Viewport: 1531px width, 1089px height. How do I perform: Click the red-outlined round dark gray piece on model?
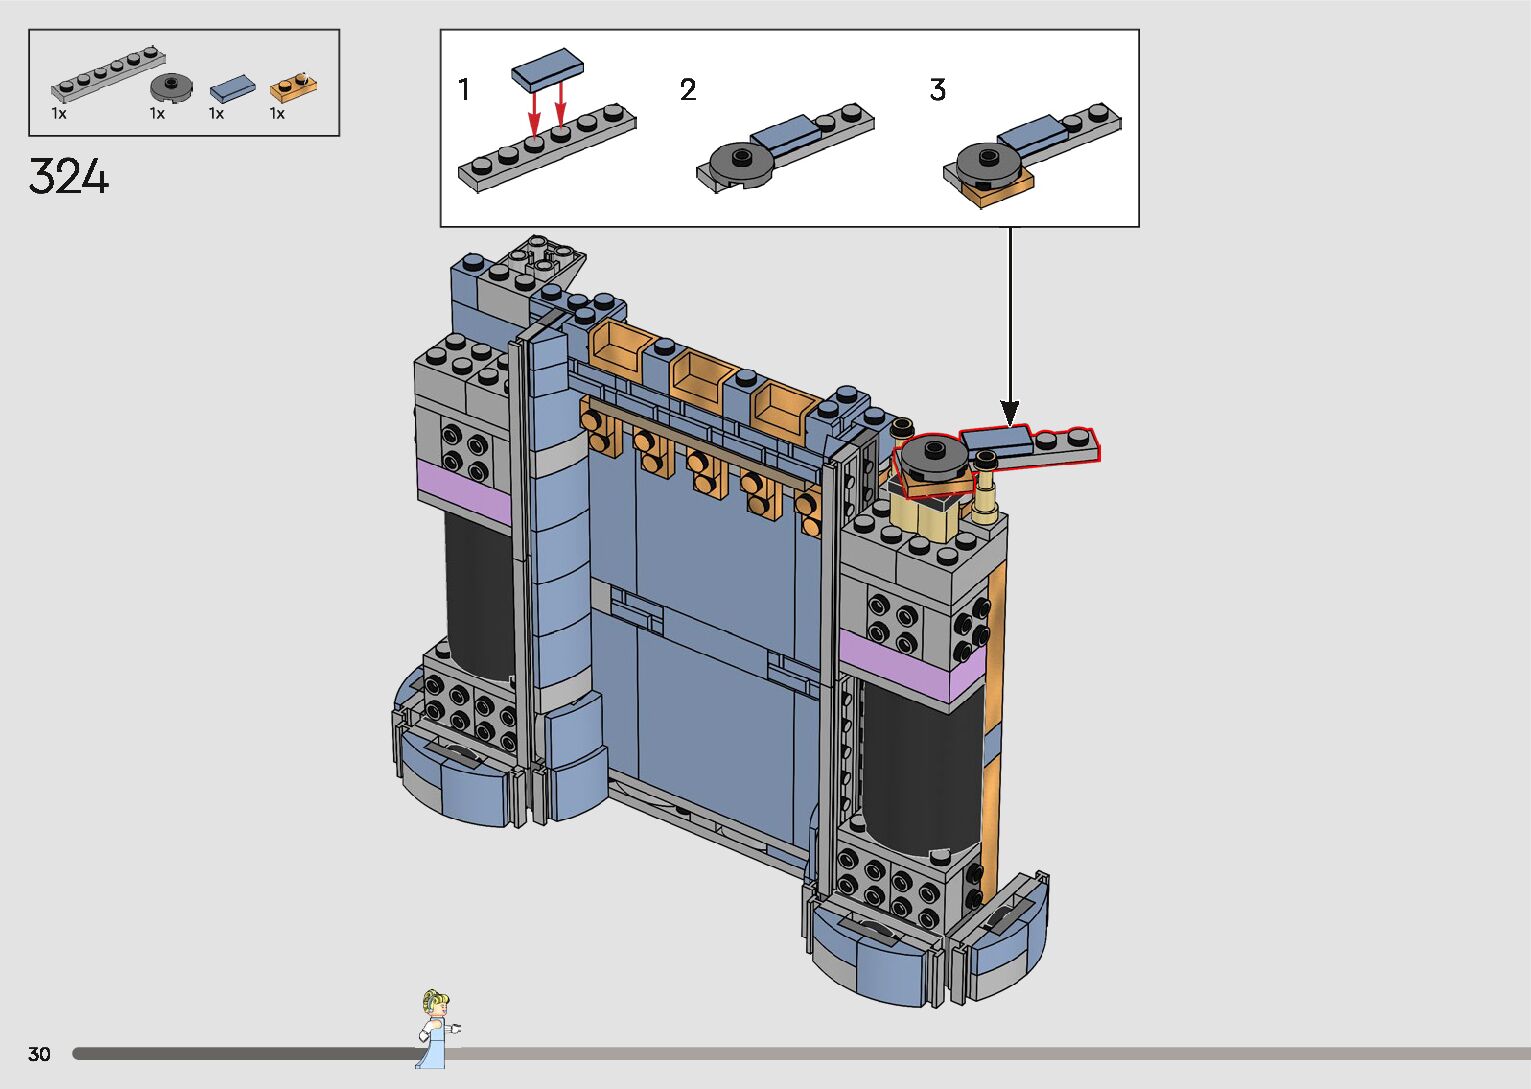click(933, 456)
